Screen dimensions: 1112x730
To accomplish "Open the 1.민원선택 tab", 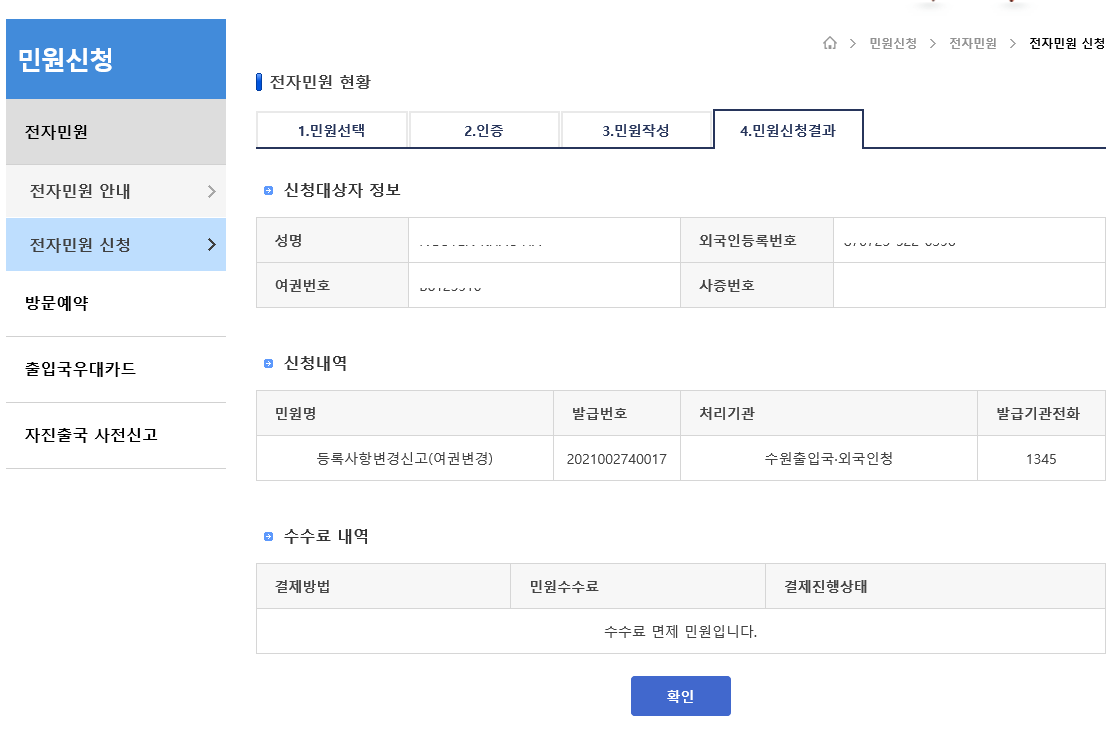I will (332, 130).
